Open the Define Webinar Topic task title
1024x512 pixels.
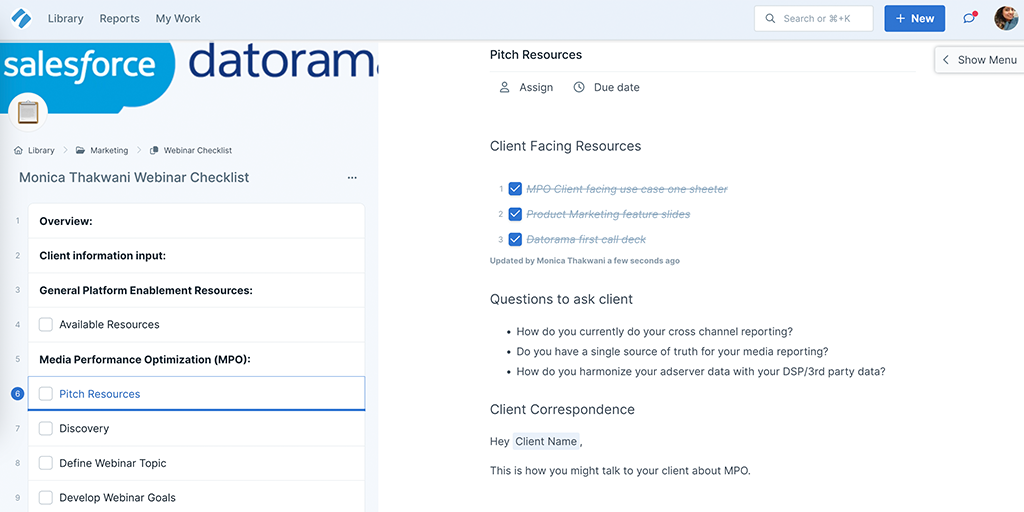112,463
